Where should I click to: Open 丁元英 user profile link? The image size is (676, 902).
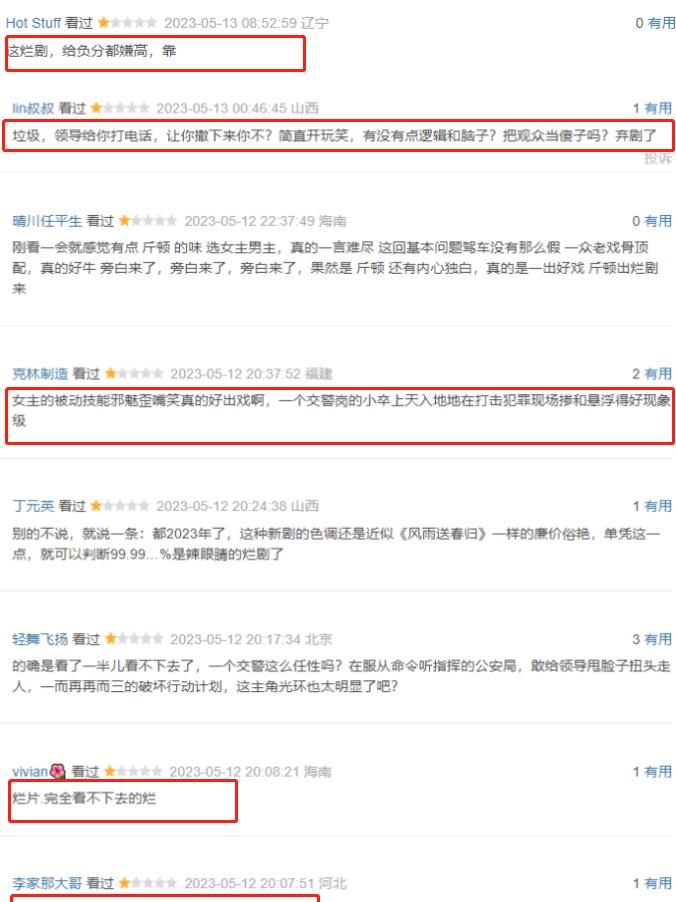pyautogui.click(x=33, y=506)
